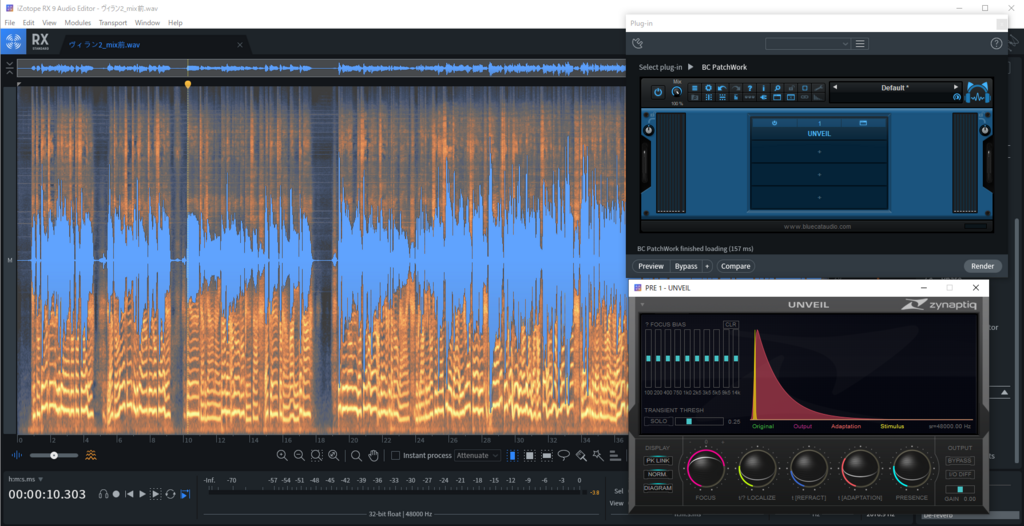Click the playhead marker above spectrogram
Image resolution: width=1024 pixels, height=526 pixels.
point(188,84)
